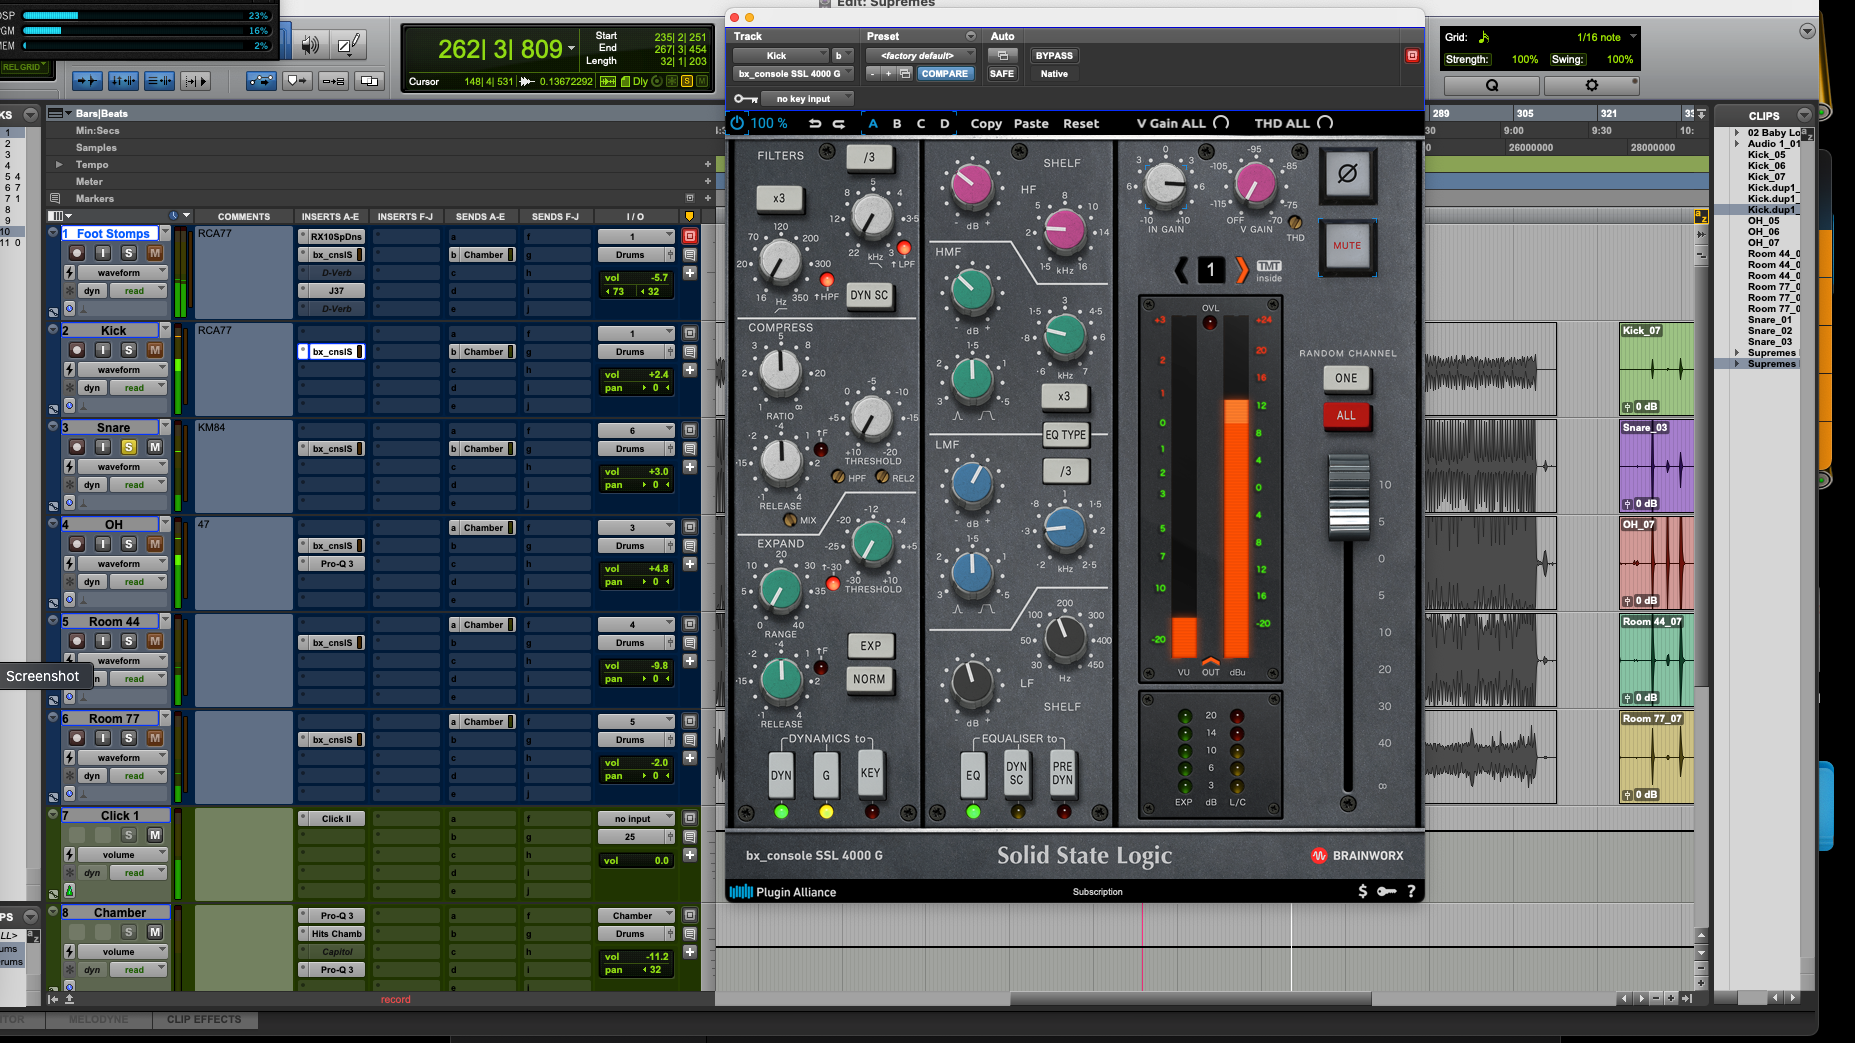Image resolution: width=1855 pixels, height=1043 pixels.
Task: Click the plugin output fader handle
Action: click(x=1348, y=497)
